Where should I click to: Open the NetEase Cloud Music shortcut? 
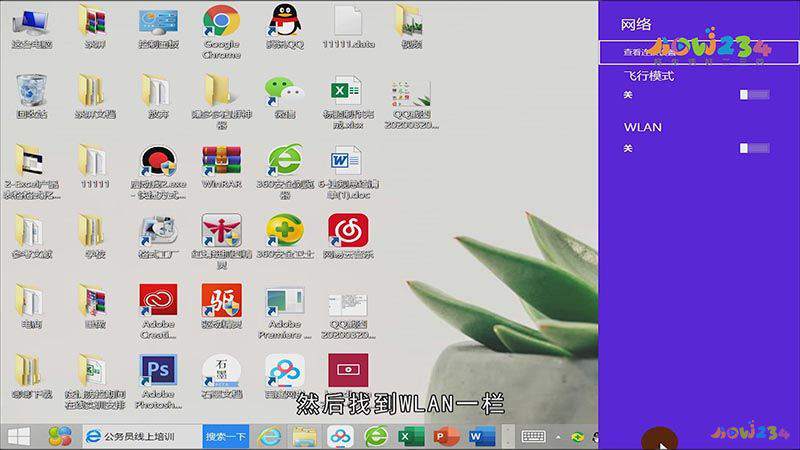348,231
